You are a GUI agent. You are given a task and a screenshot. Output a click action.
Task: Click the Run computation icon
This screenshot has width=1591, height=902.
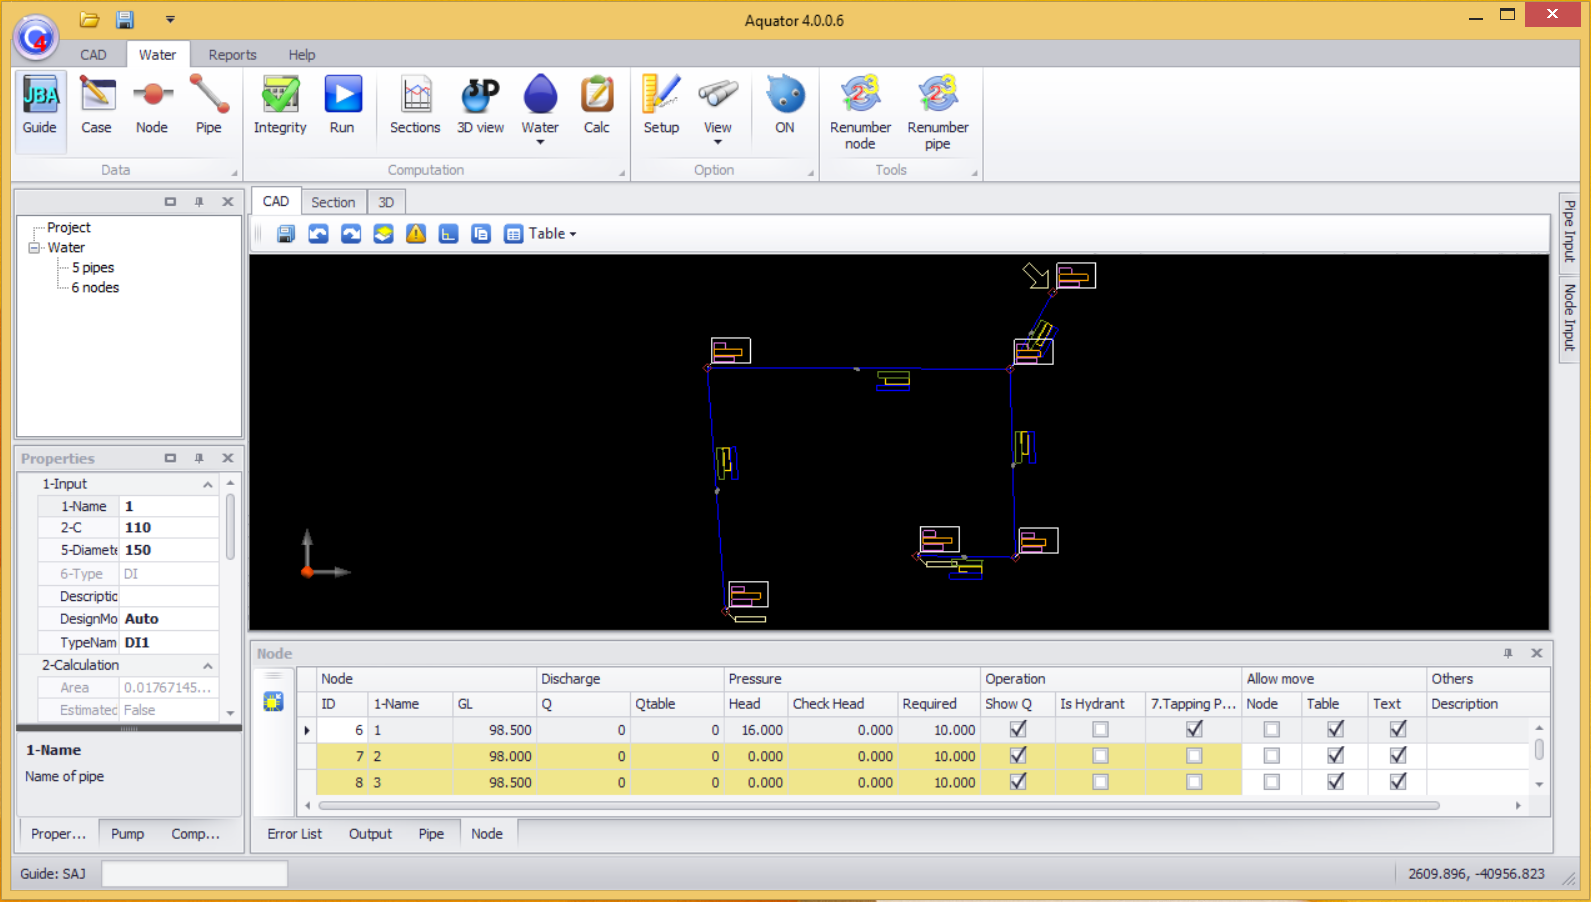point(342,105)
